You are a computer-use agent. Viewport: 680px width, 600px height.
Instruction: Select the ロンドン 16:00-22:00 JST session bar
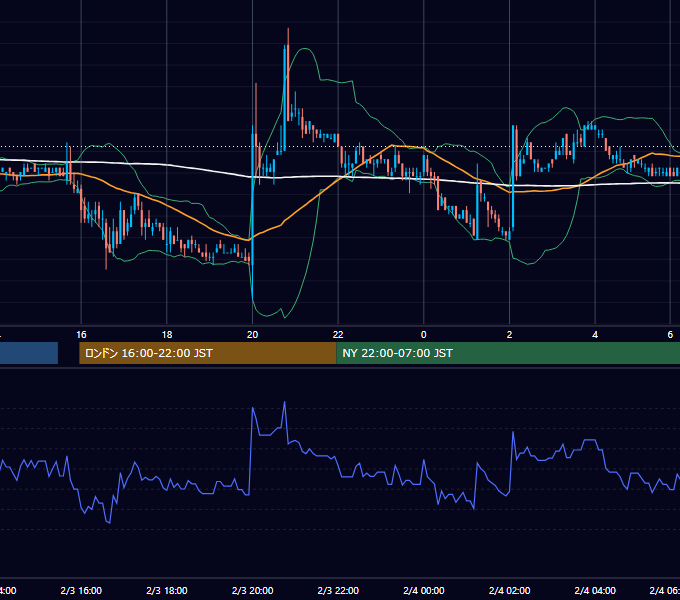tap(207, 353)
